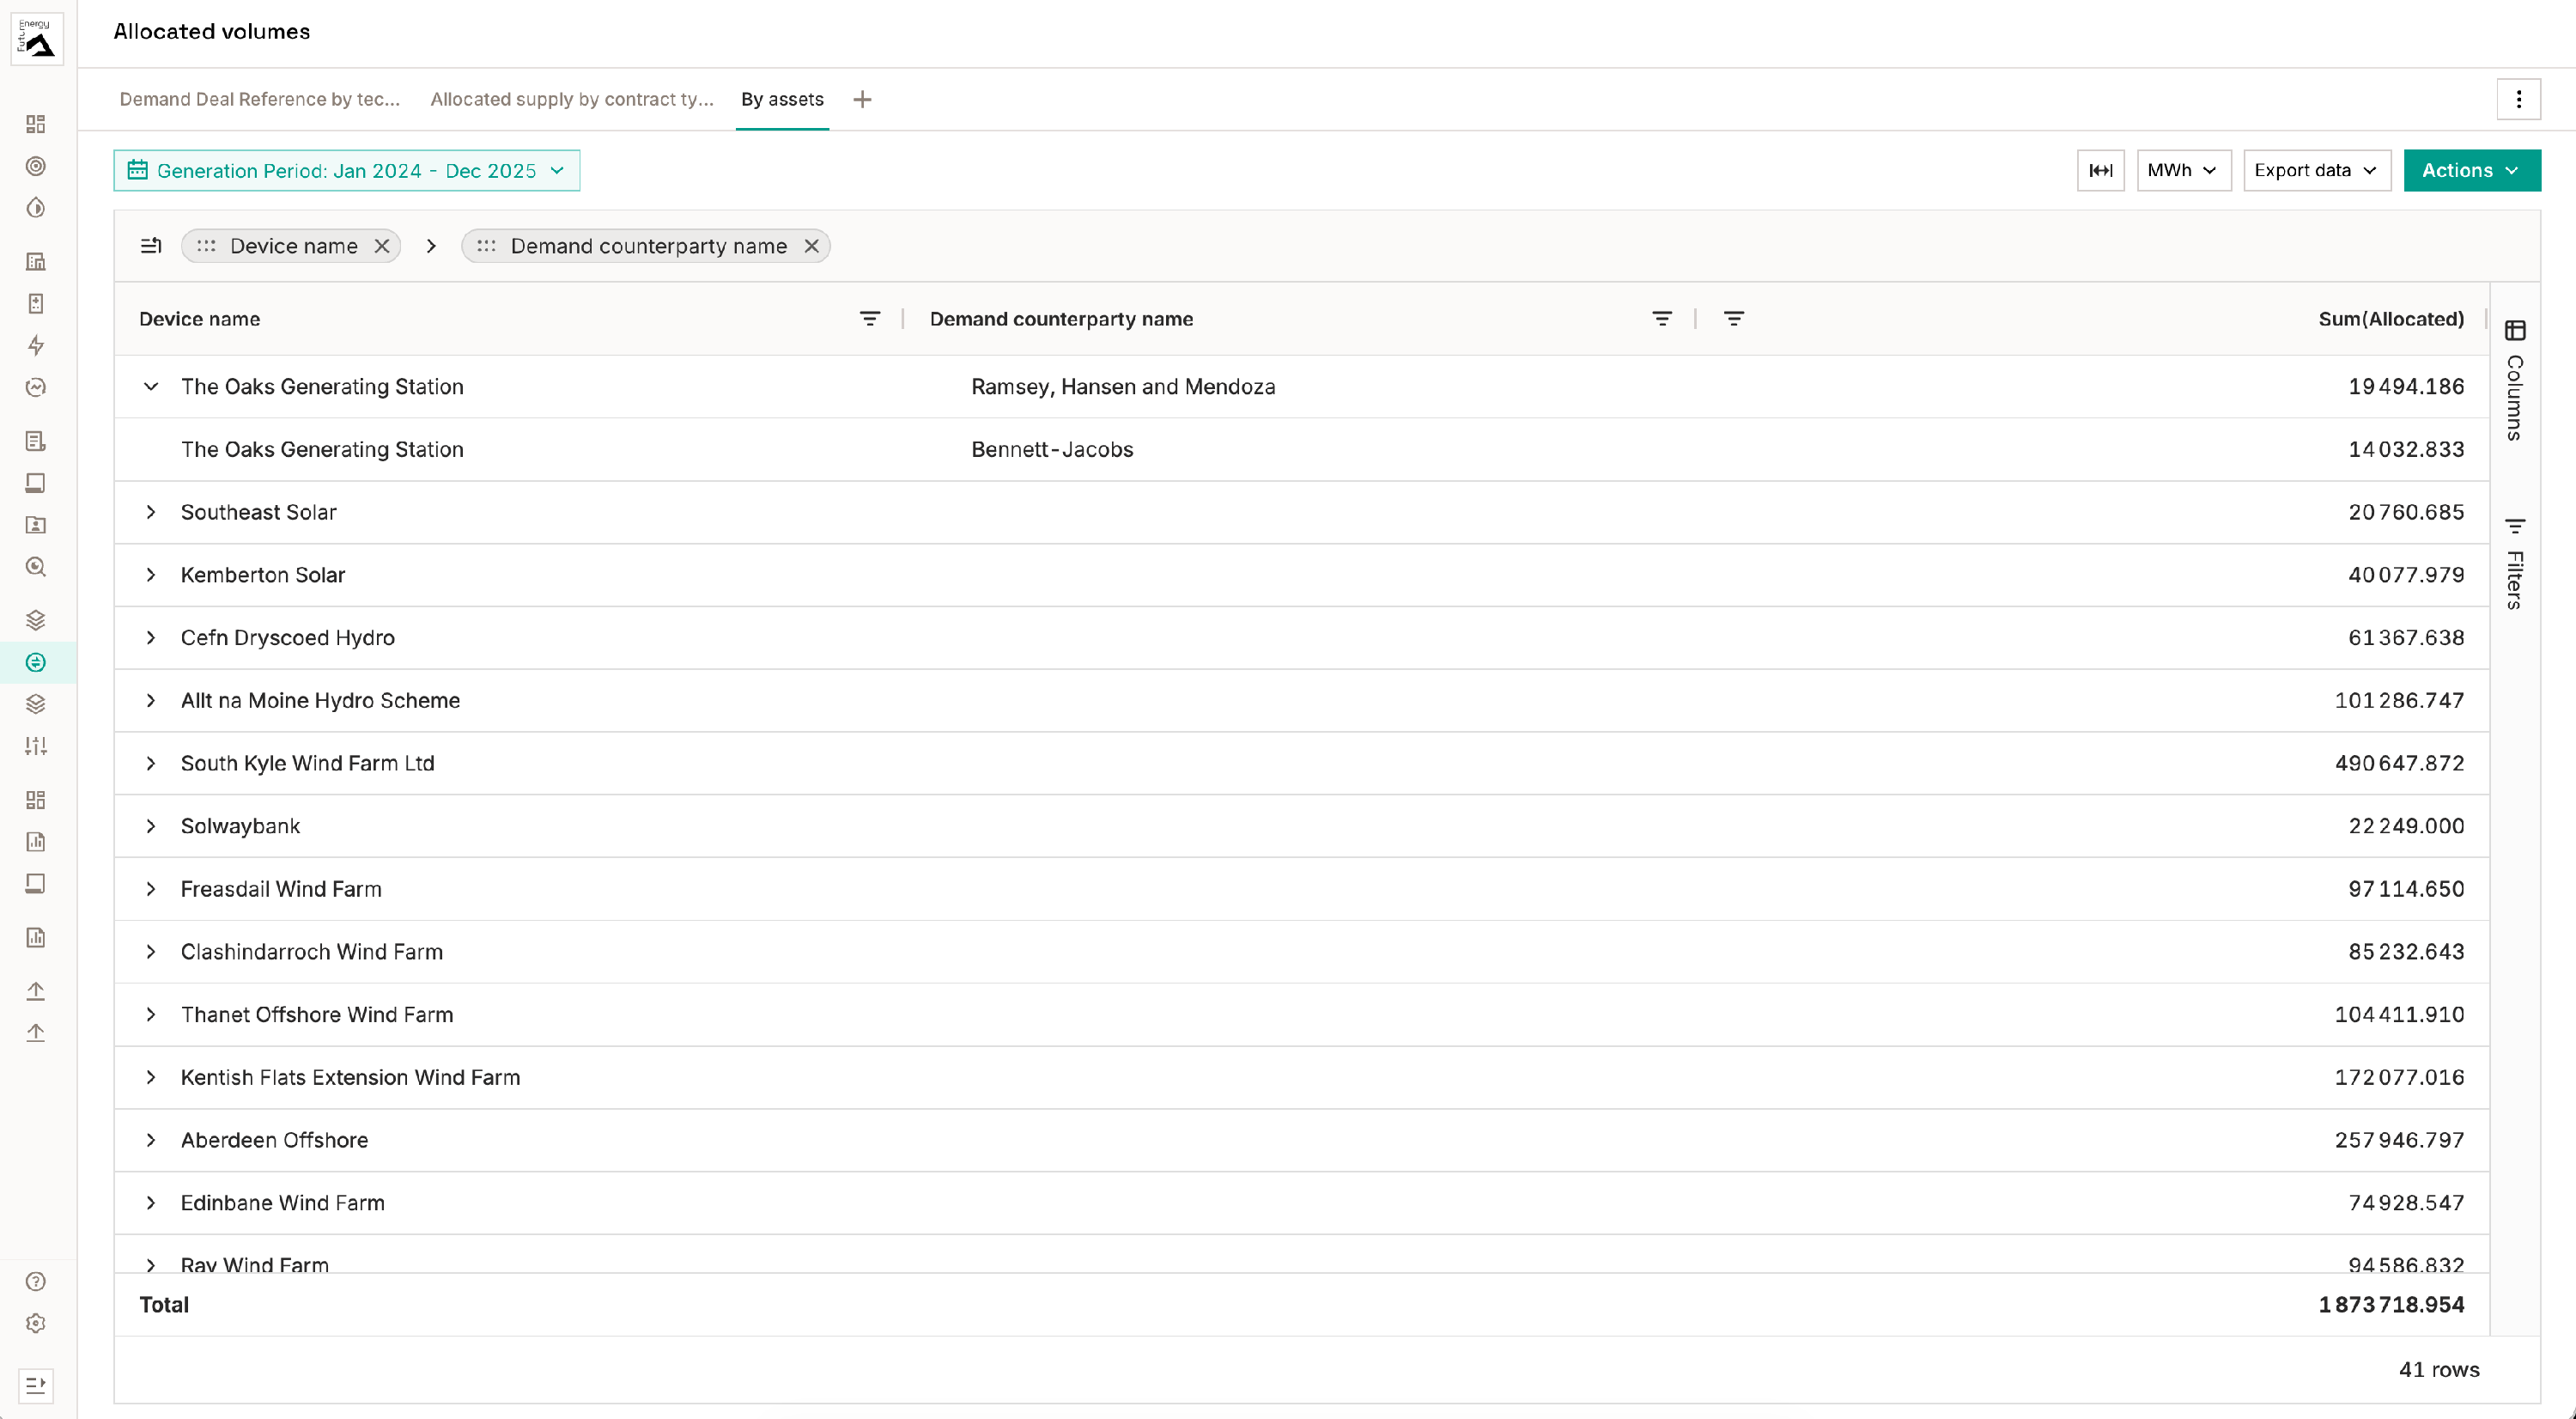The image size is (2576, 1419).
Task: Open filter on Demand counterparty name column
Action: pyautogui.click(x=1661, y=319)
